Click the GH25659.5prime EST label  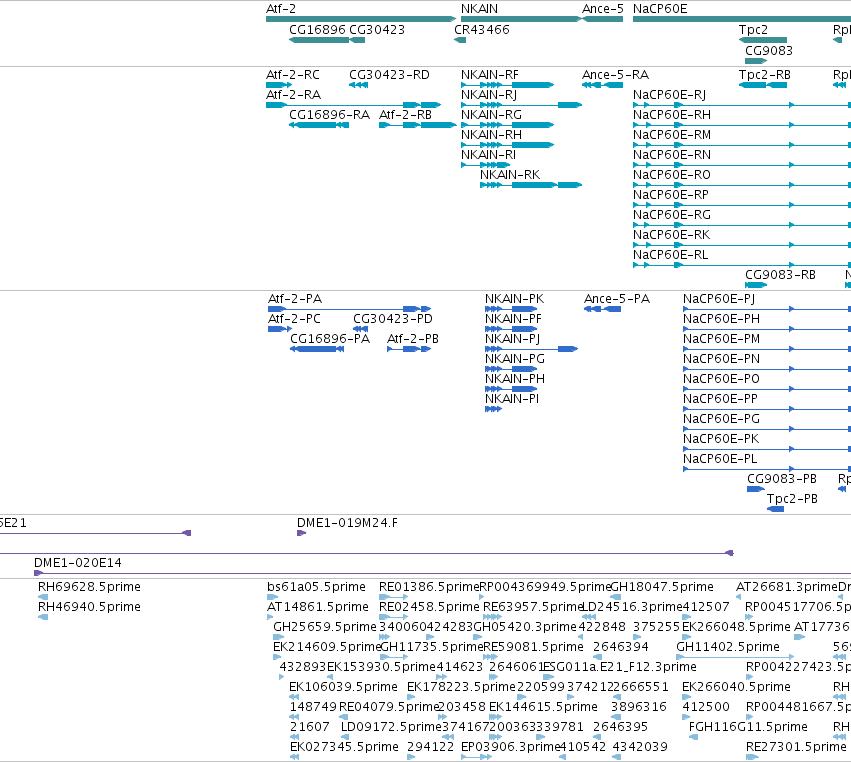coord(325,627)
